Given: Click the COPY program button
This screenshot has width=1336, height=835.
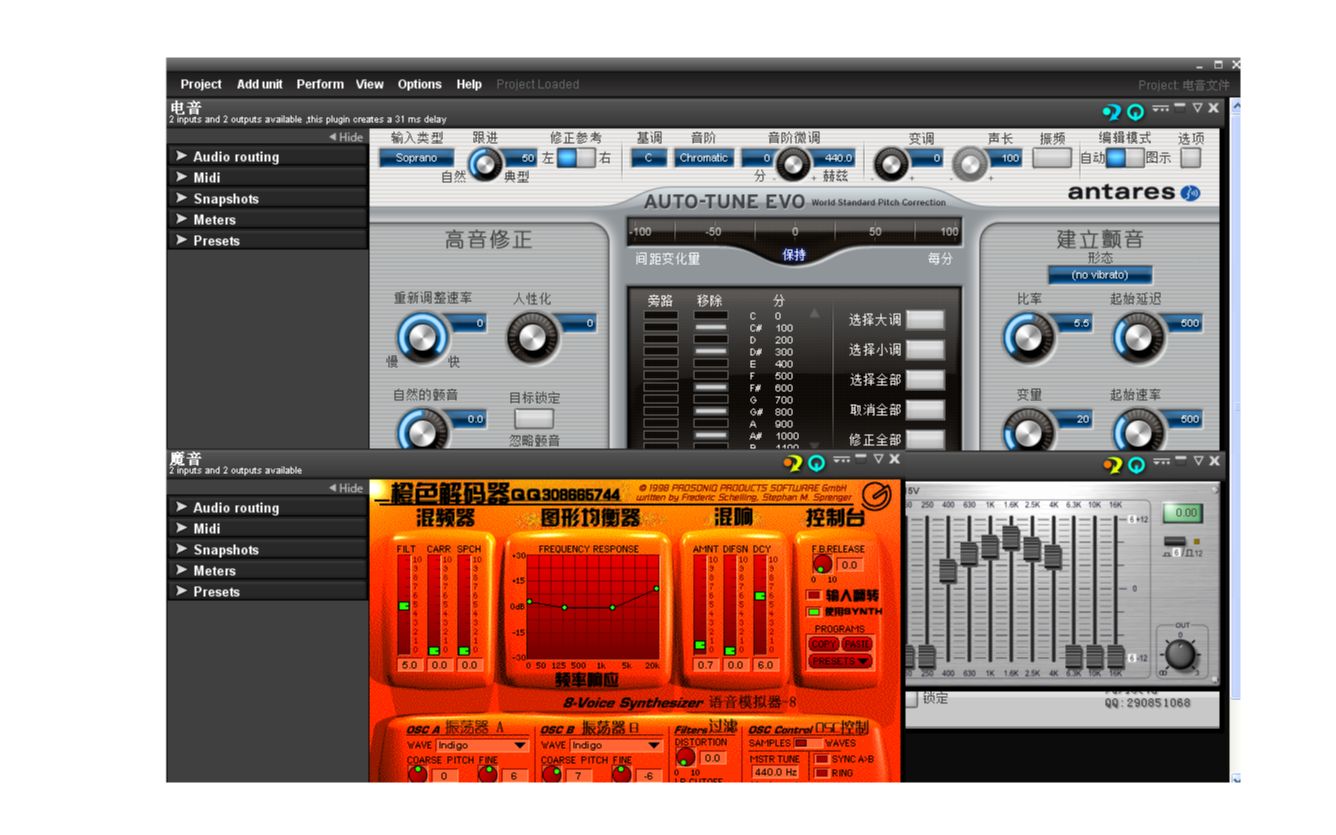Looking at the screenshot, I should click(x=822, y=645).
